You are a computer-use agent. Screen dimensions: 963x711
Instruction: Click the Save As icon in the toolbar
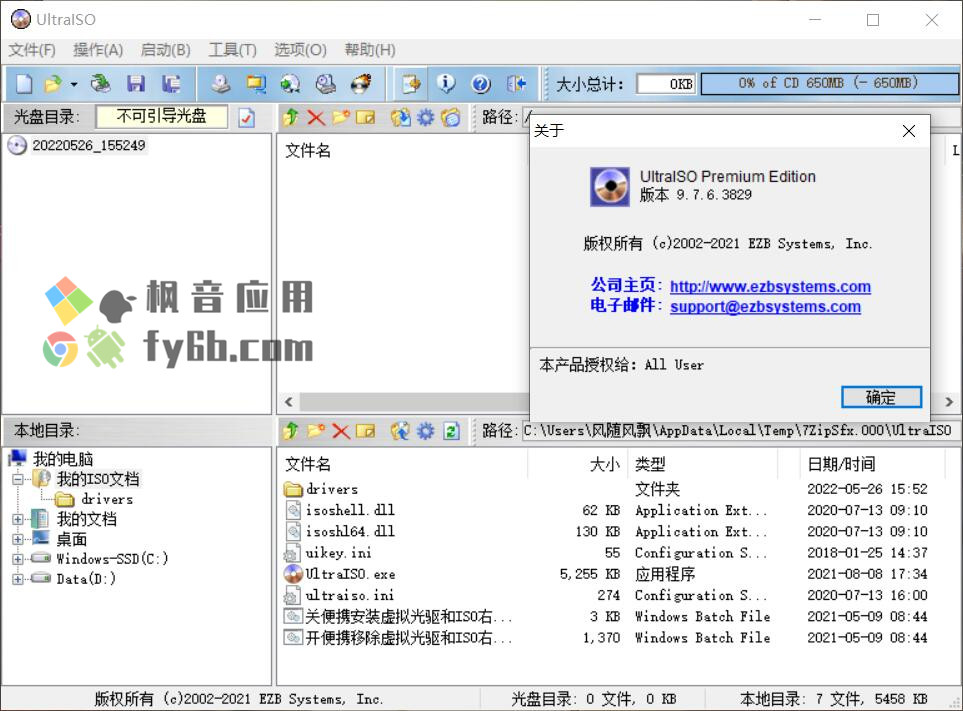pyautogui.click(x=171, y=84)
